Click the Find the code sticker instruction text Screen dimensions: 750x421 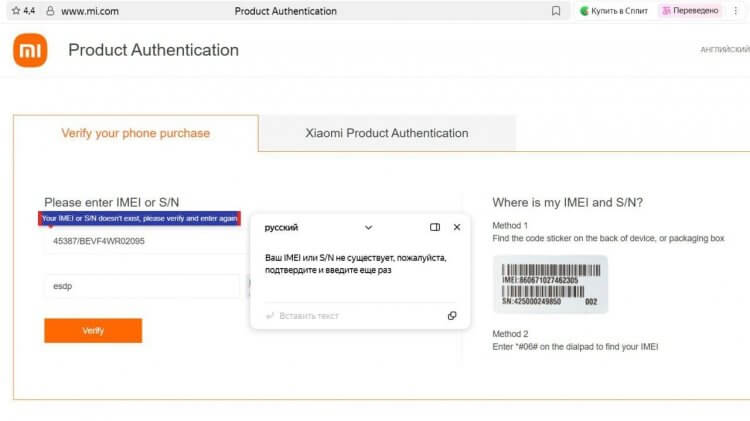[608, 238]
